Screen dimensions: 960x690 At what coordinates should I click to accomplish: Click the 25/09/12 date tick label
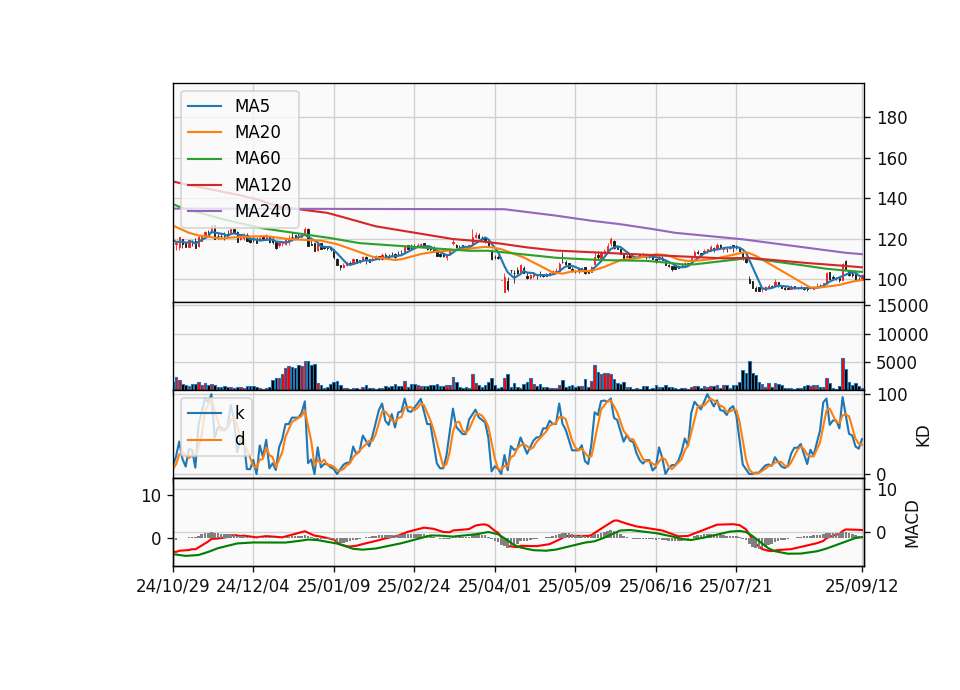(x=861, y=587)
